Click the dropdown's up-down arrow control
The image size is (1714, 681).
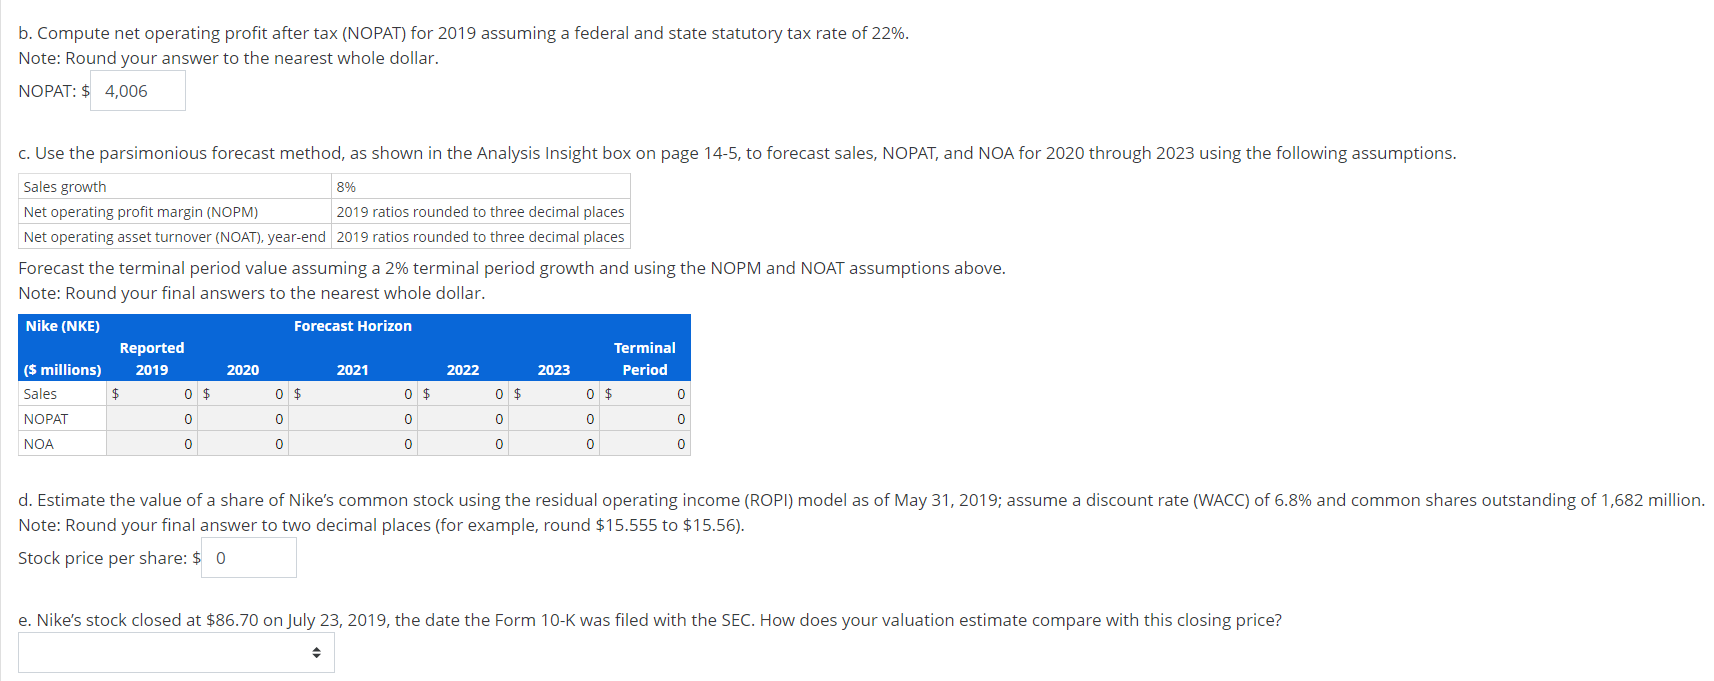(x=317, y=652)
